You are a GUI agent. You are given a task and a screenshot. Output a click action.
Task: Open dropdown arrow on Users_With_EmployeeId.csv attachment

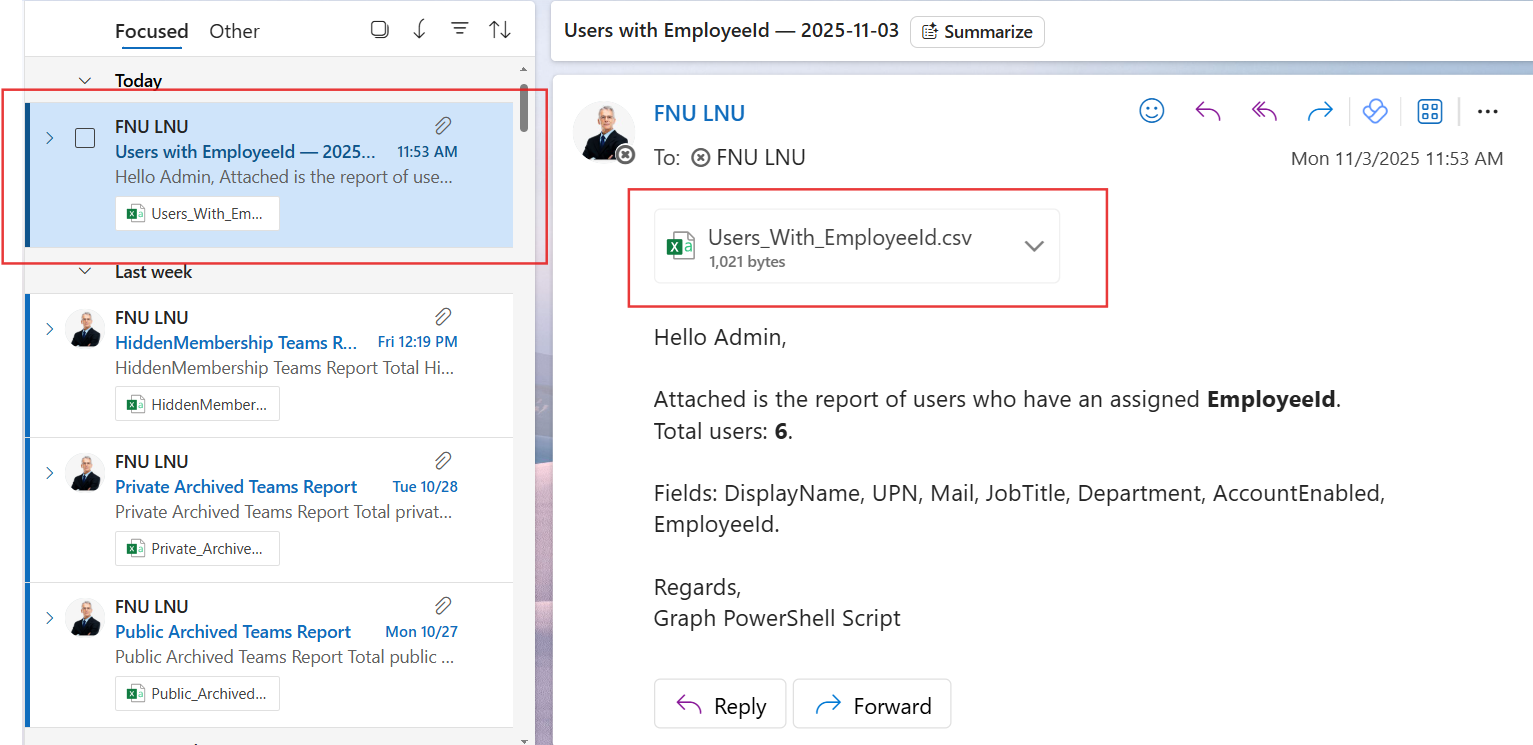pos(1034,246)
